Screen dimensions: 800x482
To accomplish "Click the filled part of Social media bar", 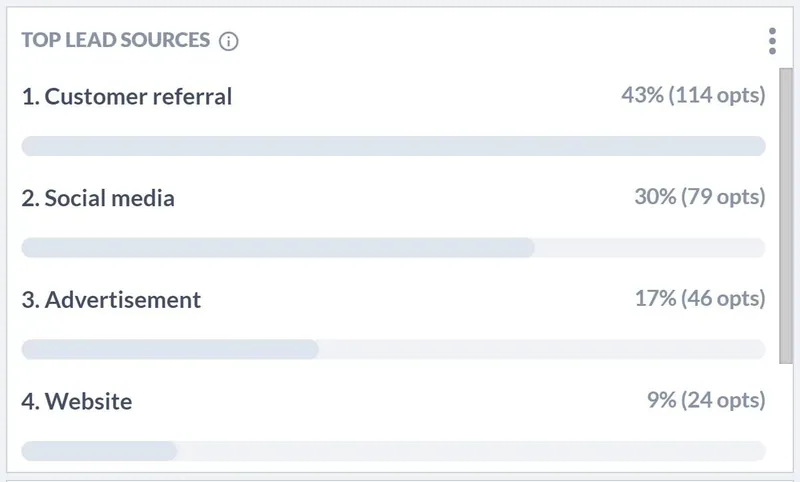I will coord(278,247).
